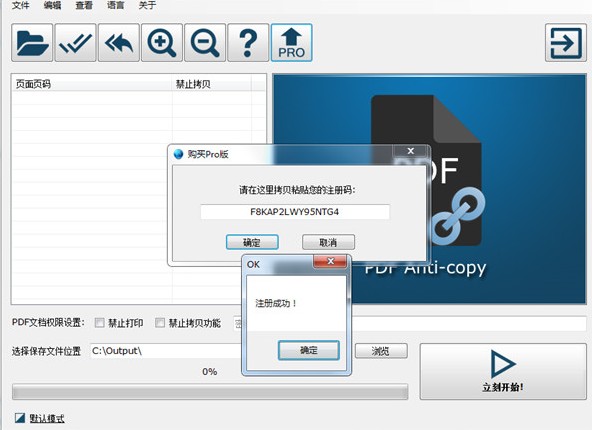The height and width of the screenshot is (430, 592).
Task: Close the OK message dialog
Action: coord(330,261)
